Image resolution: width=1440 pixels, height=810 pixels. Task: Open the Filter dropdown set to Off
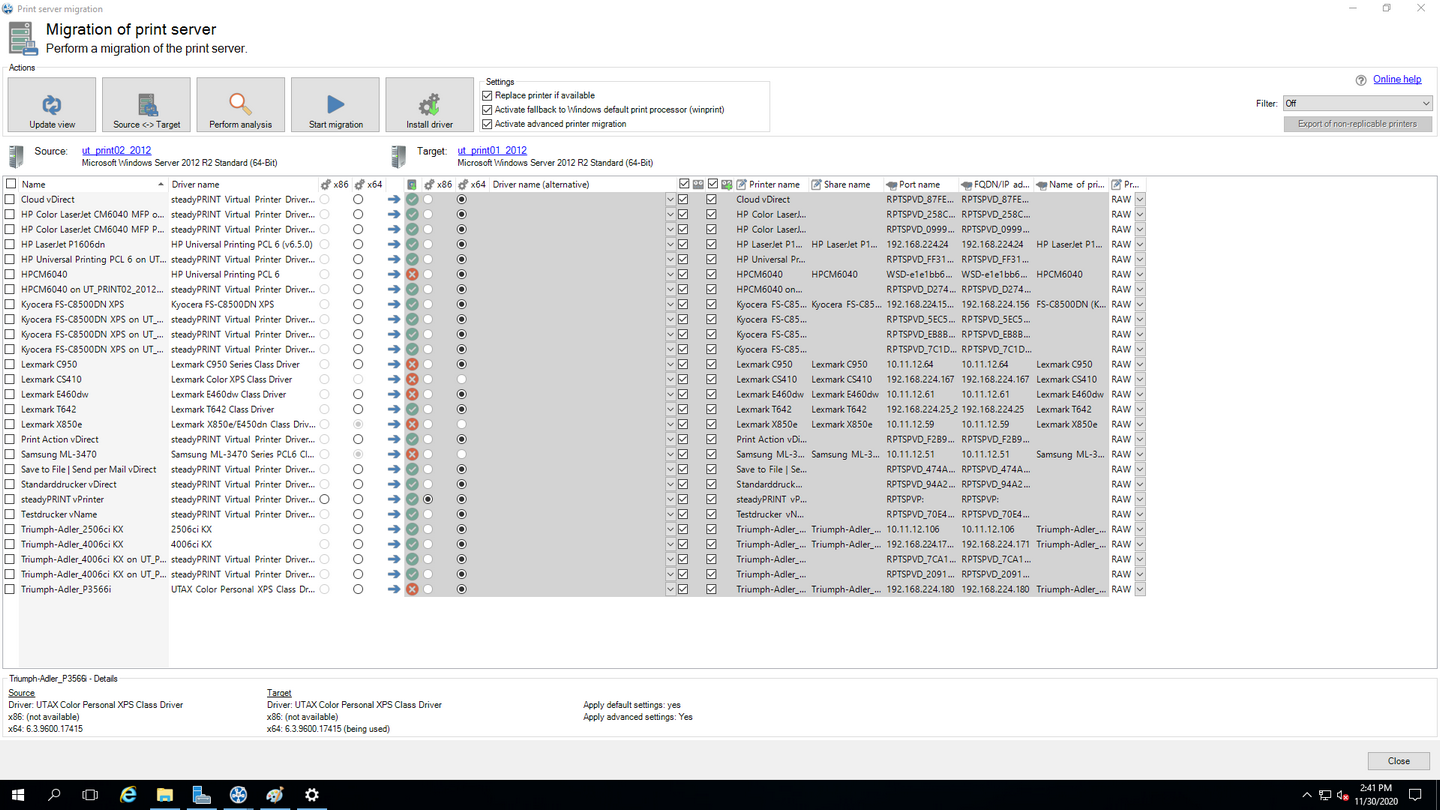pos(1357,103)
